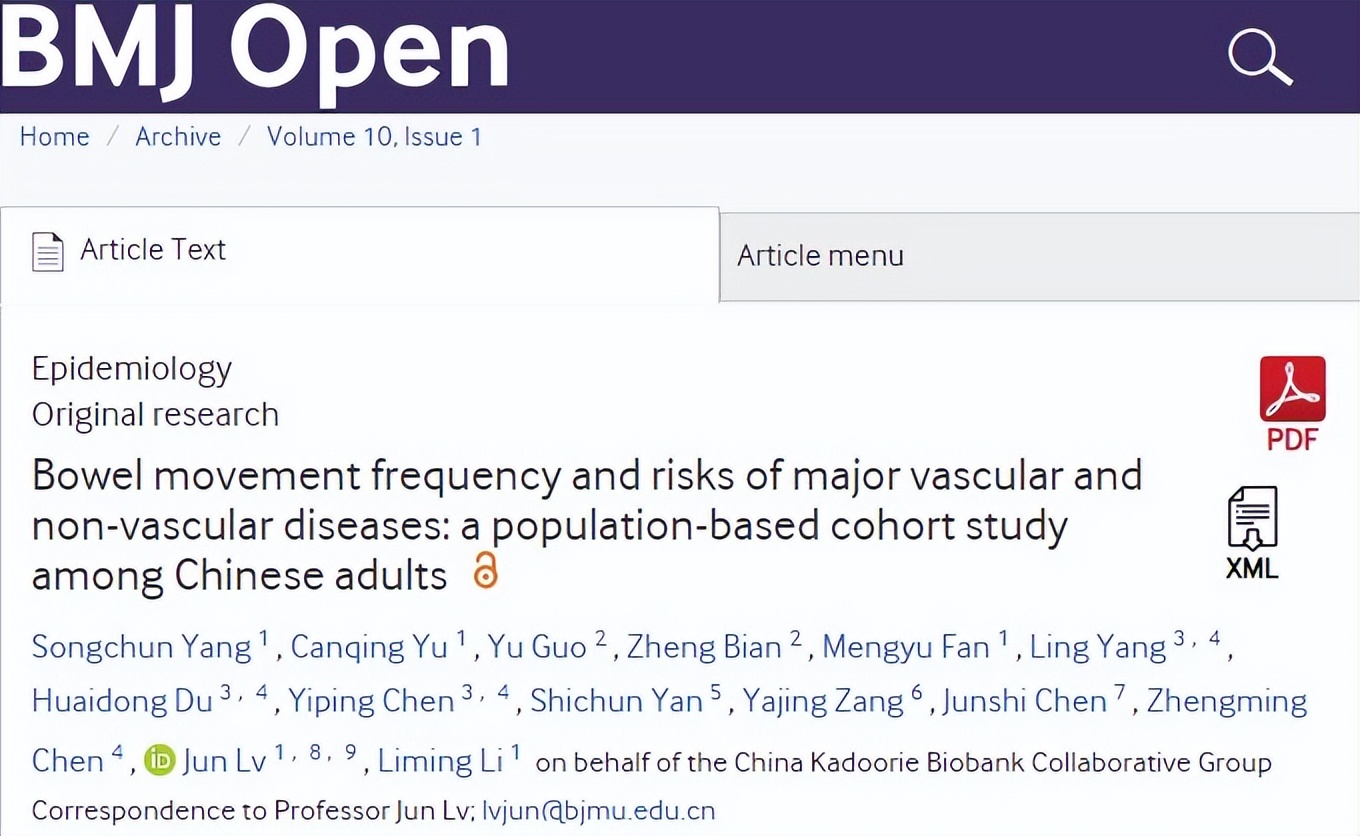Select author Mengyu Fan
Viewport: 1360px width, 836px height.
point(905,647)
